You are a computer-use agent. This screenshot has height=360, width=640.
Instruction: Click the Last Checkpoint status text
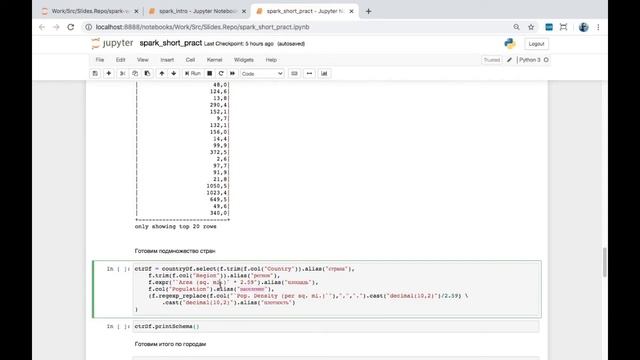[239, 44]
